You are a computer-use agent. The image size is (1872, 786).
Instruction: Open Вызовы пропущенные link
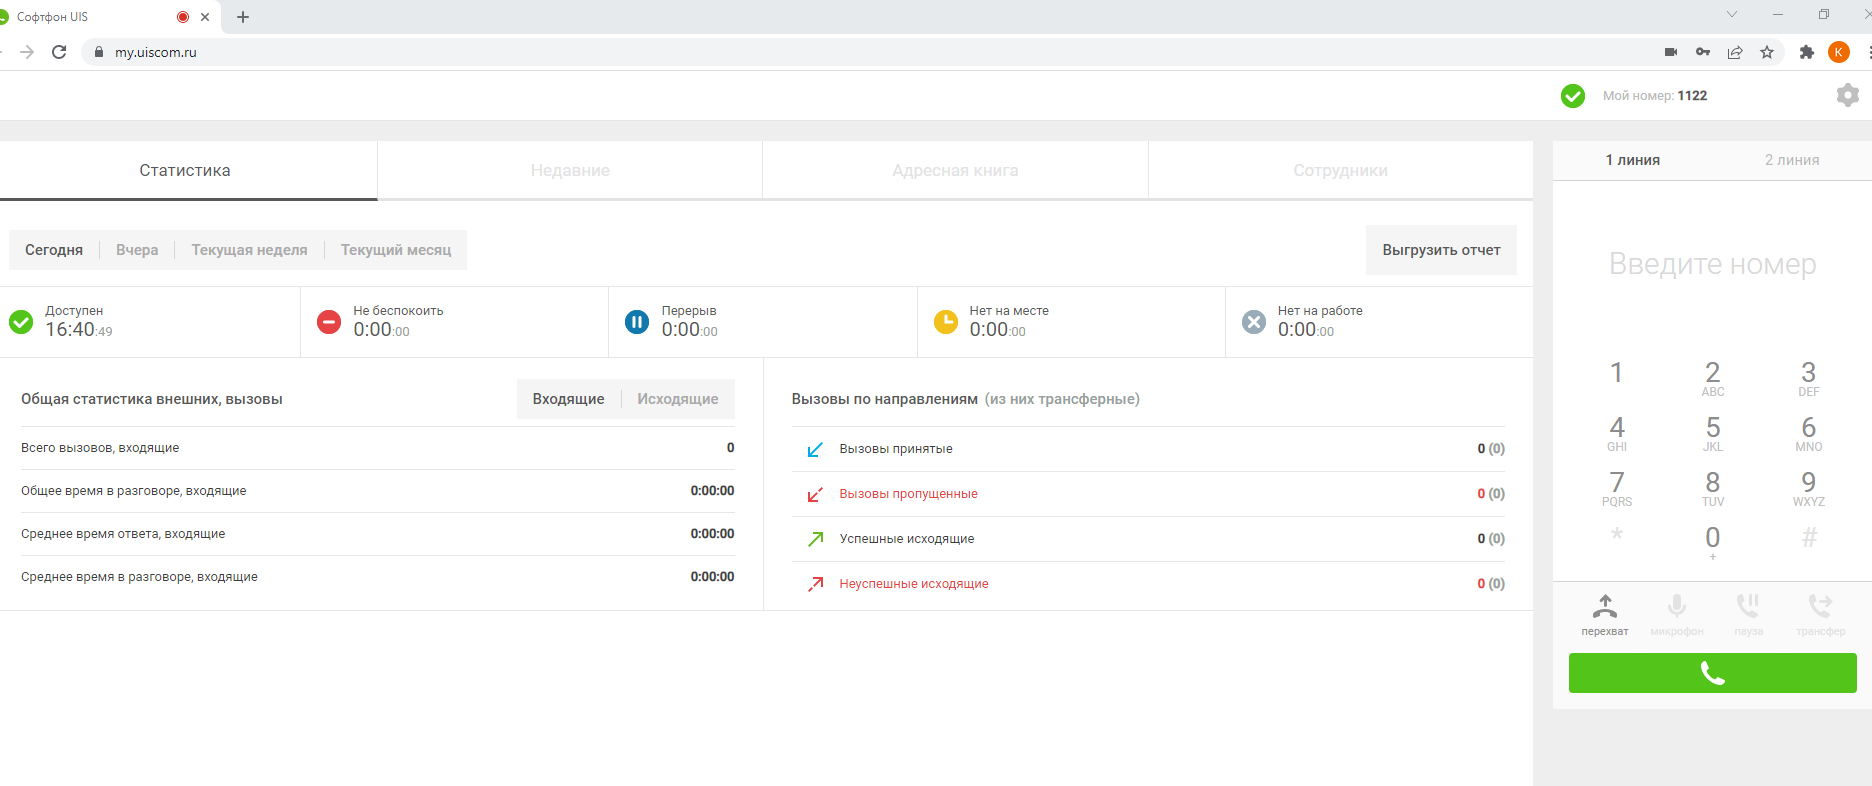[908, 494]
